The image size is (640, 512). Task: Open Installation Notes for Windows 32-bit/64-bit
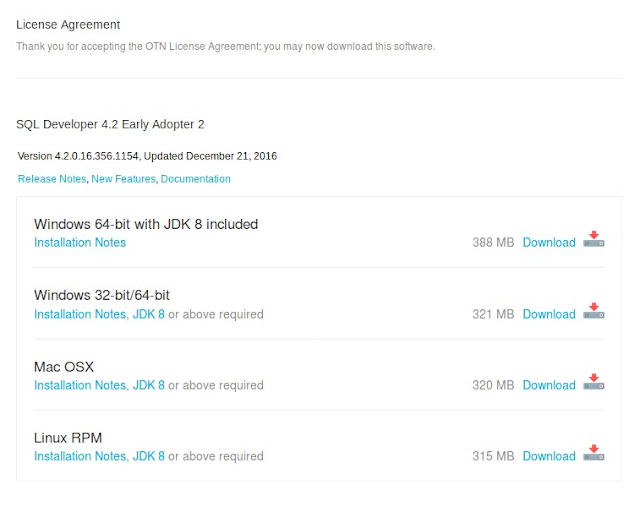(x=80, y=314)
